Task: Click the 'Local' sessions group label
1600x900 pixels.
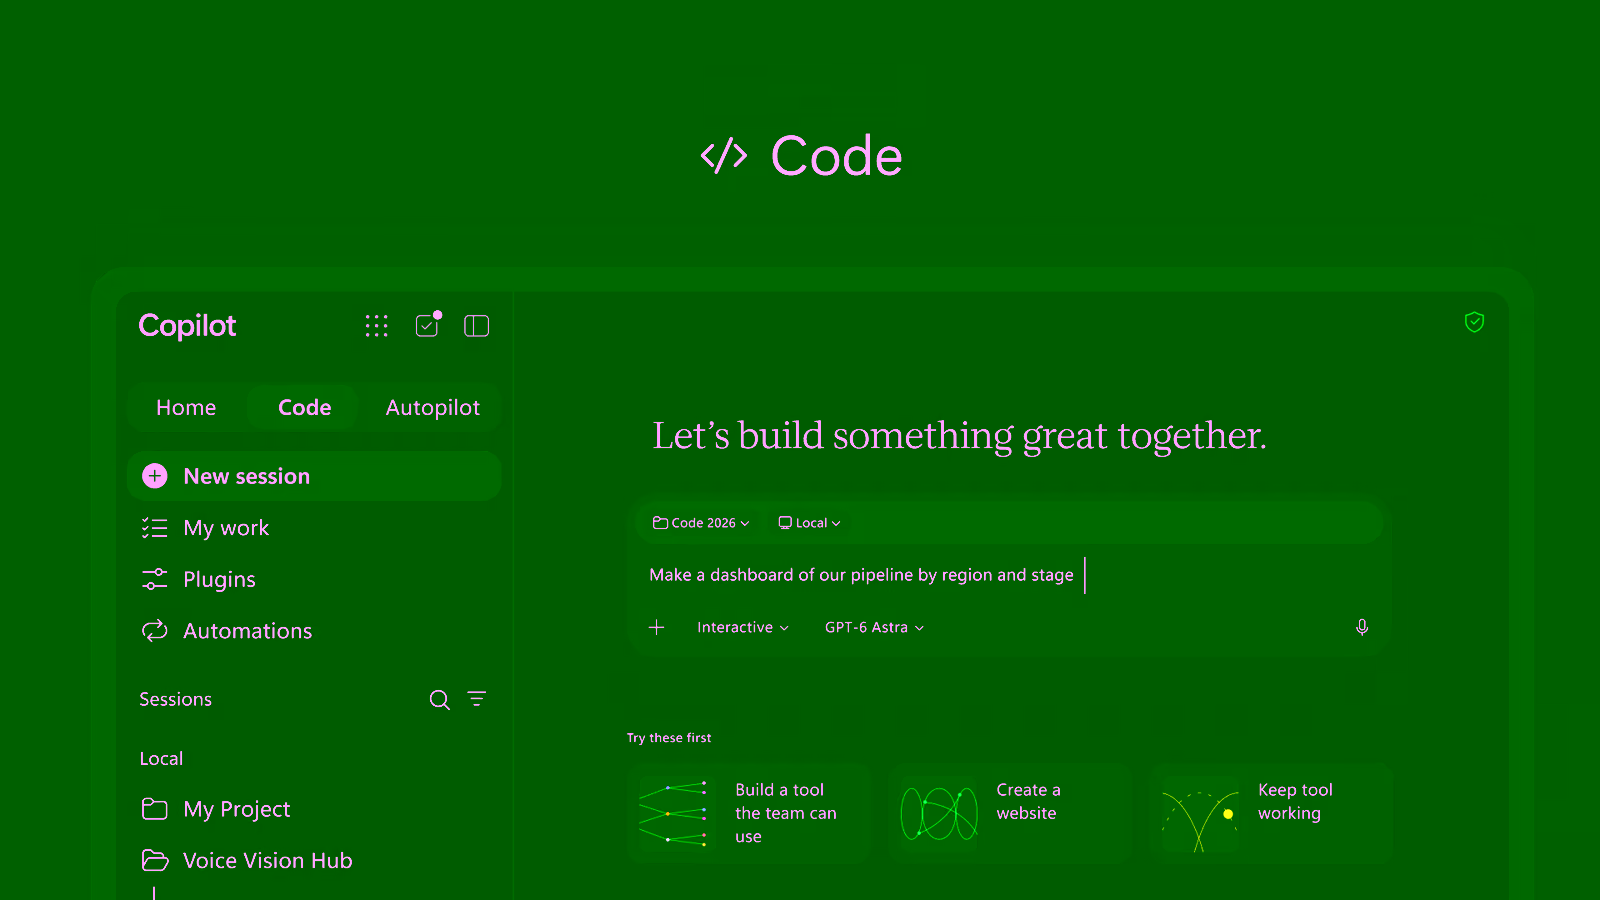Action: 161,759
